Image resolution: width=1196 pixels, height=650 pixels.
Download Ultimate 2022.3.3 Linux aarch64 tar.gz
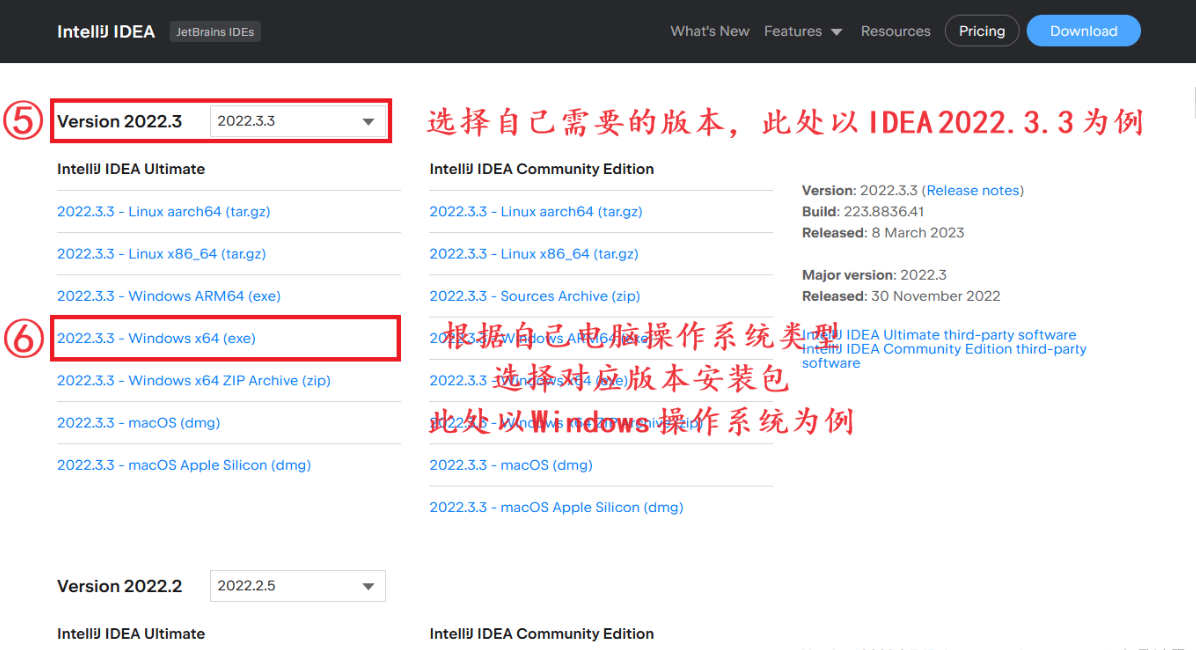[163, 212]
